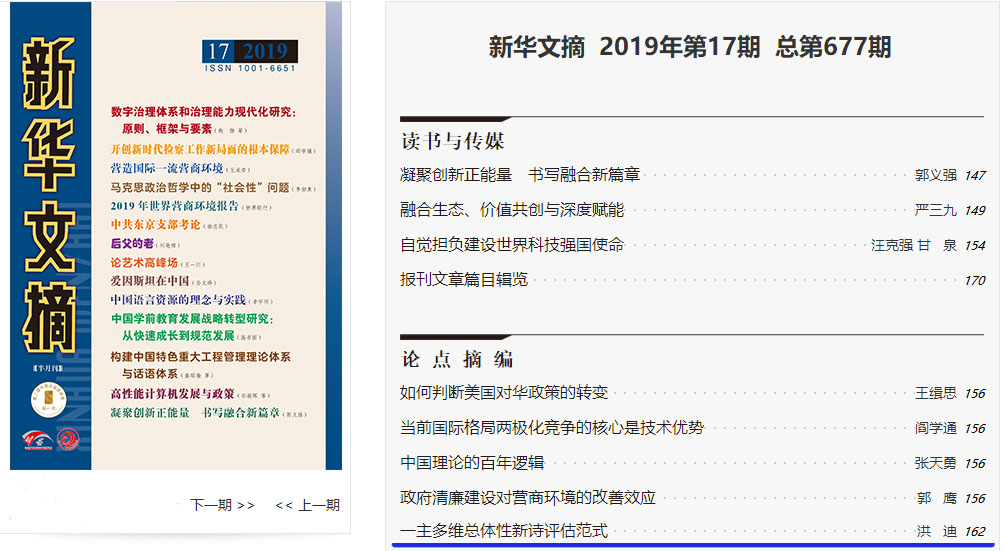Open article 政府清廉建设对营商环境的改善效应
The height and width of the screenshot is (551, 1004).
(x=528, y=498)
